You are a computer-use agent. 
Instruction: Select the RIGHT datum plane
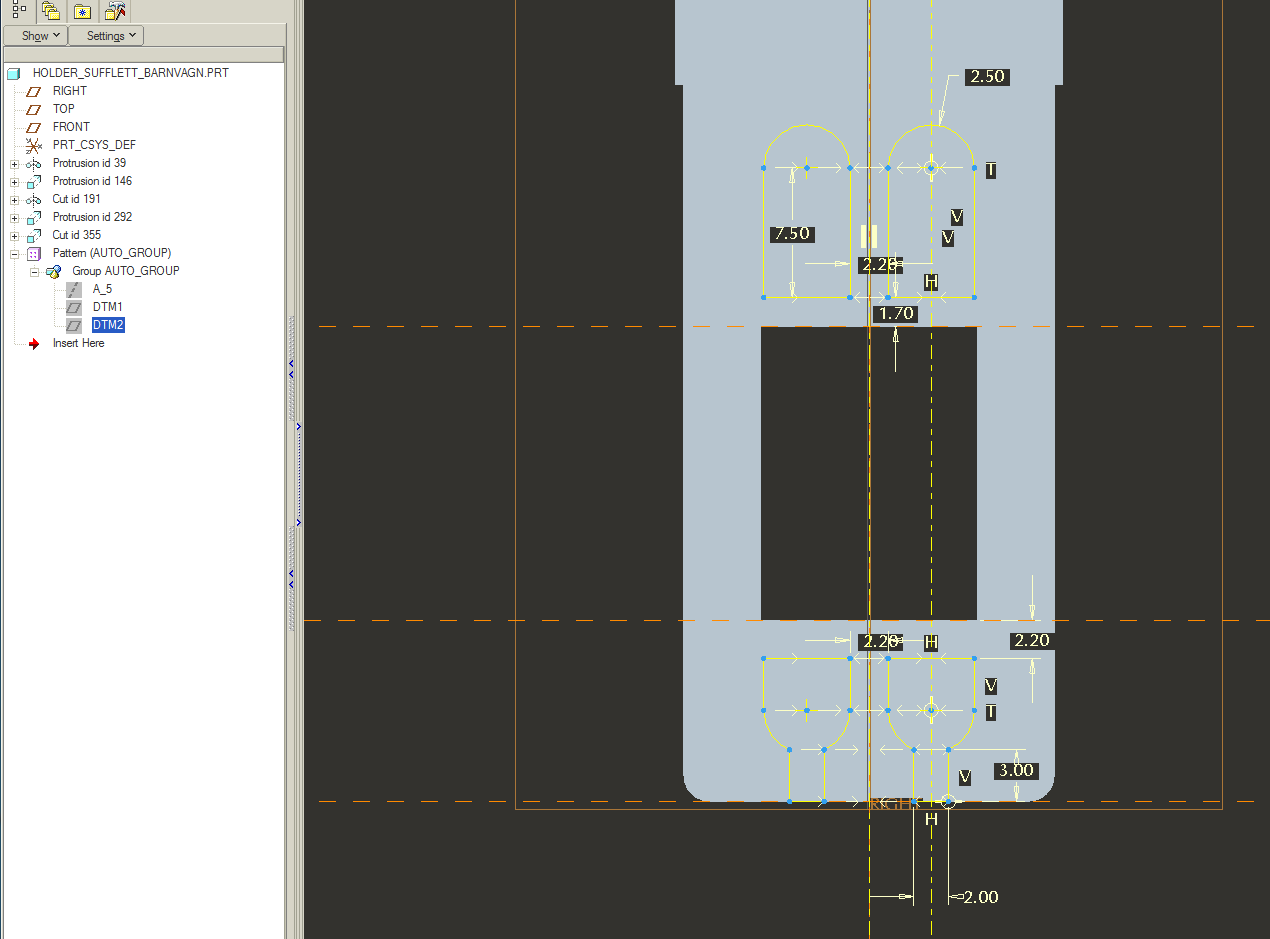point(69,91)
